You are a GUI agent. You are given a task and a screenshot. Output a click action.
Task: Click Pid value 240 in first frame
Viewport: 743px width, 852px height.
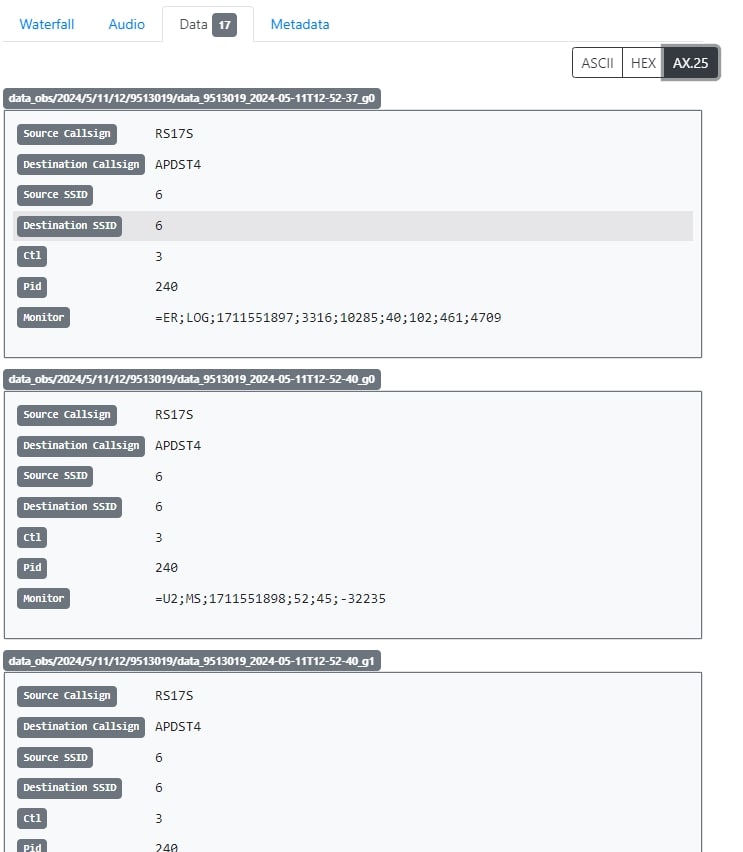point(166,287)
